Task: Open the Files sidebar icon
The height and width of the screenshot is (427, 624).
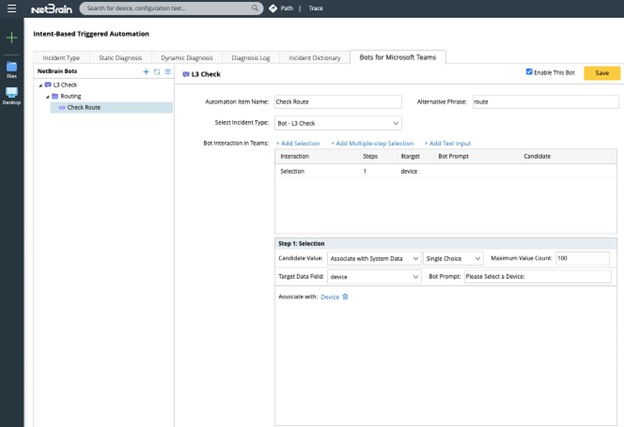Action: [12, 70]
